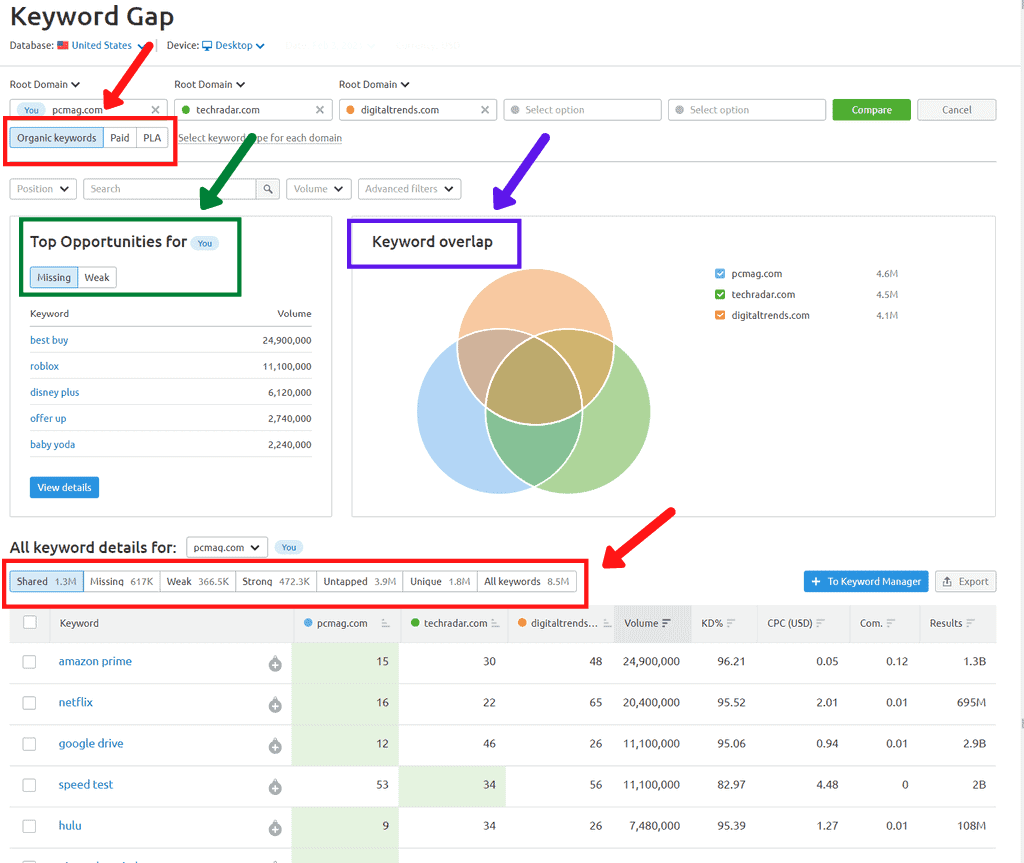The height and width of the screenshot is (863, 1024).
Task: Sort by CPC (USD) column icon
Action: click(x=820, y=623)
